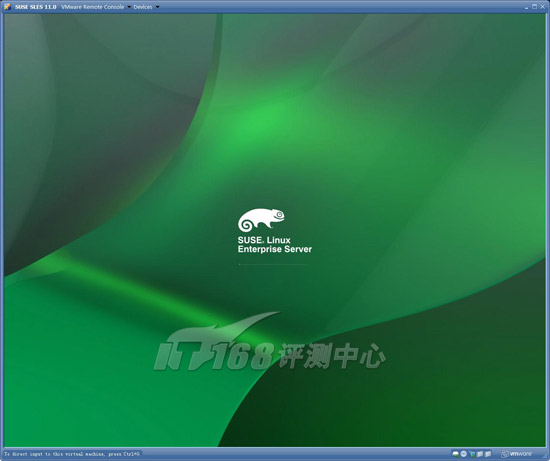Minimize the remote console window

(x=526, y=7)
